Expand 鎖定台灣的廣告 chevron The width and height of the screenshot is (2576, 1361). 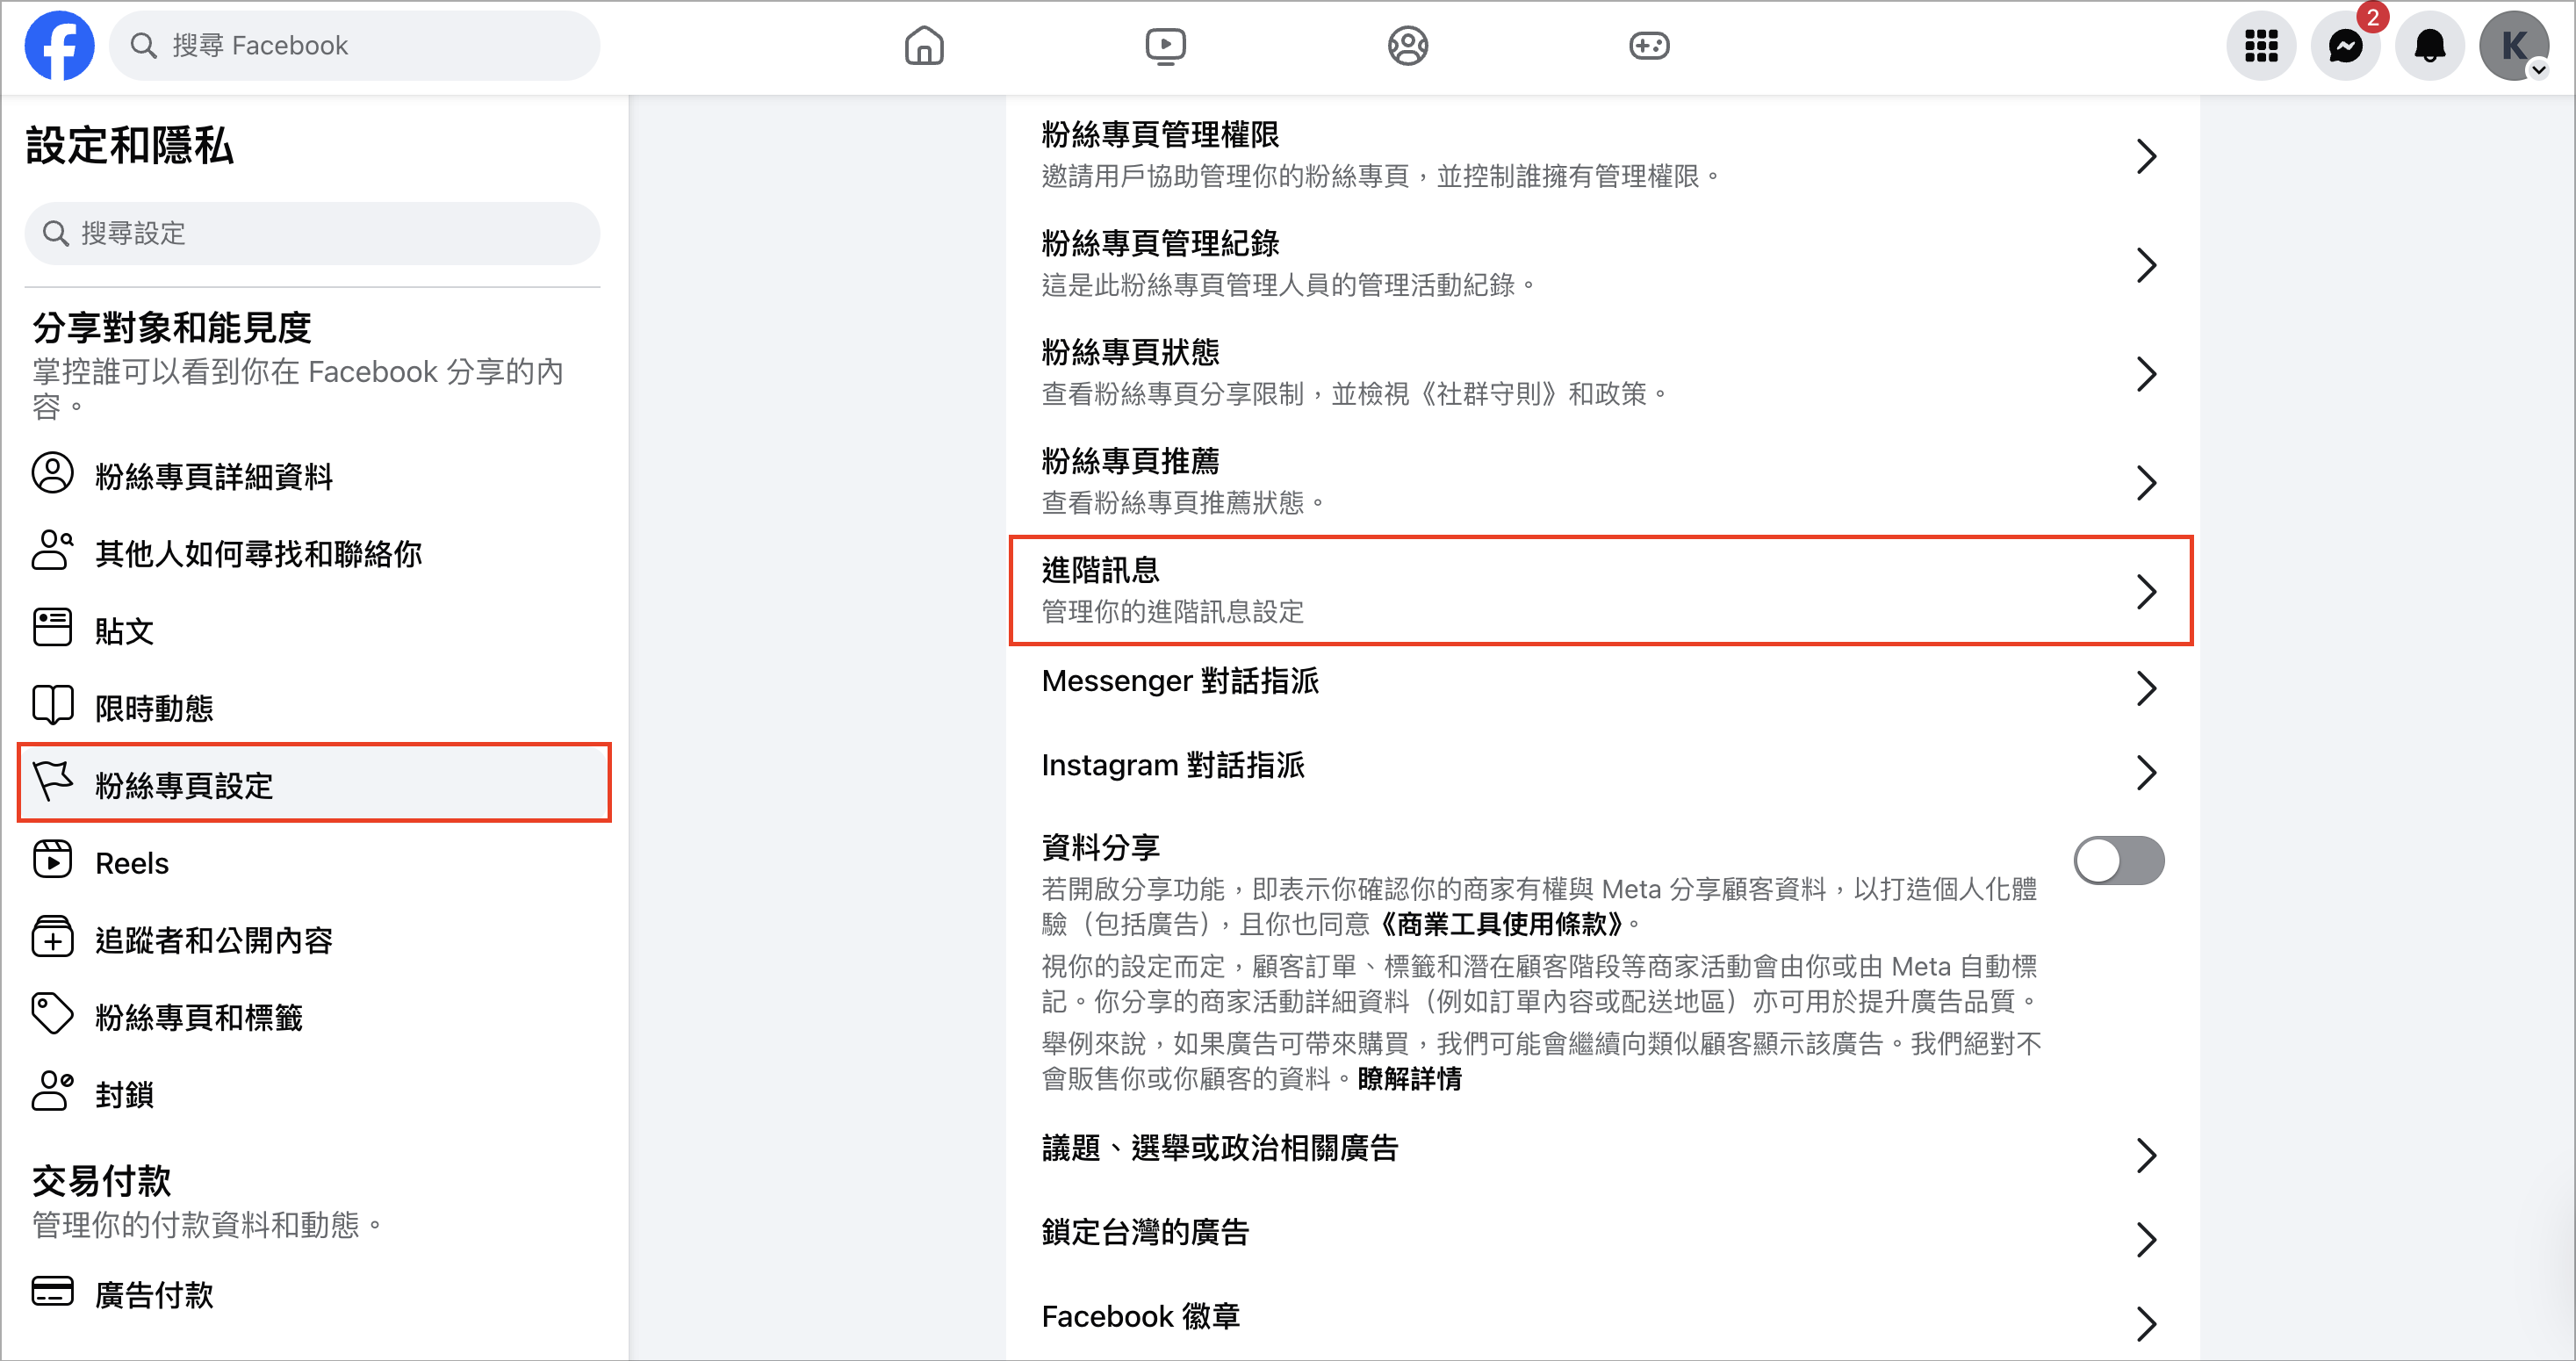(2146, 1239)
